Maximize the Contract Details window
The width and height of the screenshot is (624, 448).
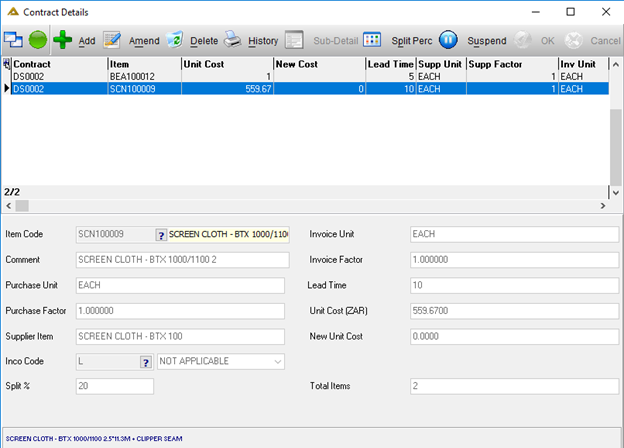571,12
